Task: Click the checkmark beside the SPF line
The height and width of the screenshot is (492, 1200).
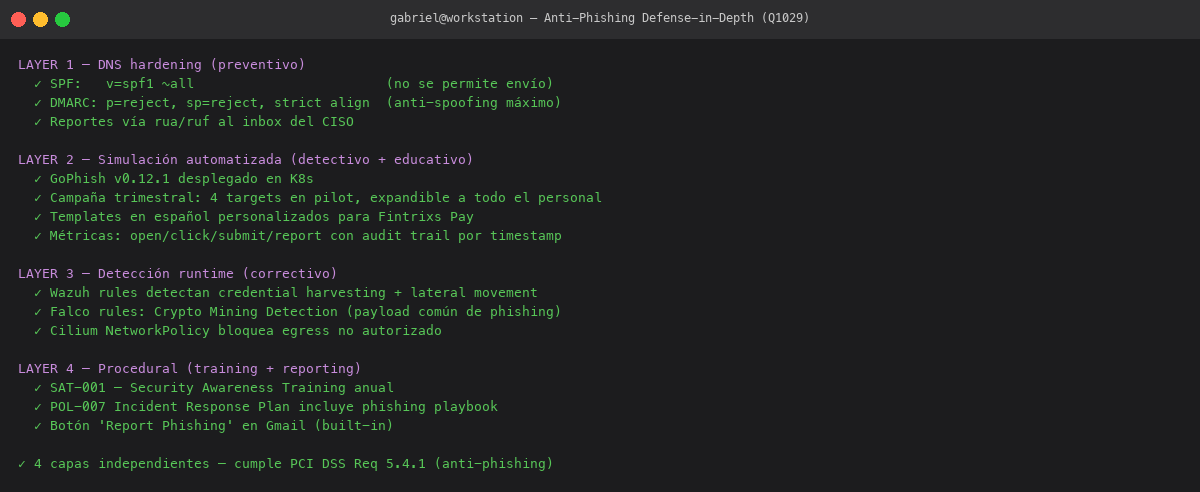Action: coord(38,84)
